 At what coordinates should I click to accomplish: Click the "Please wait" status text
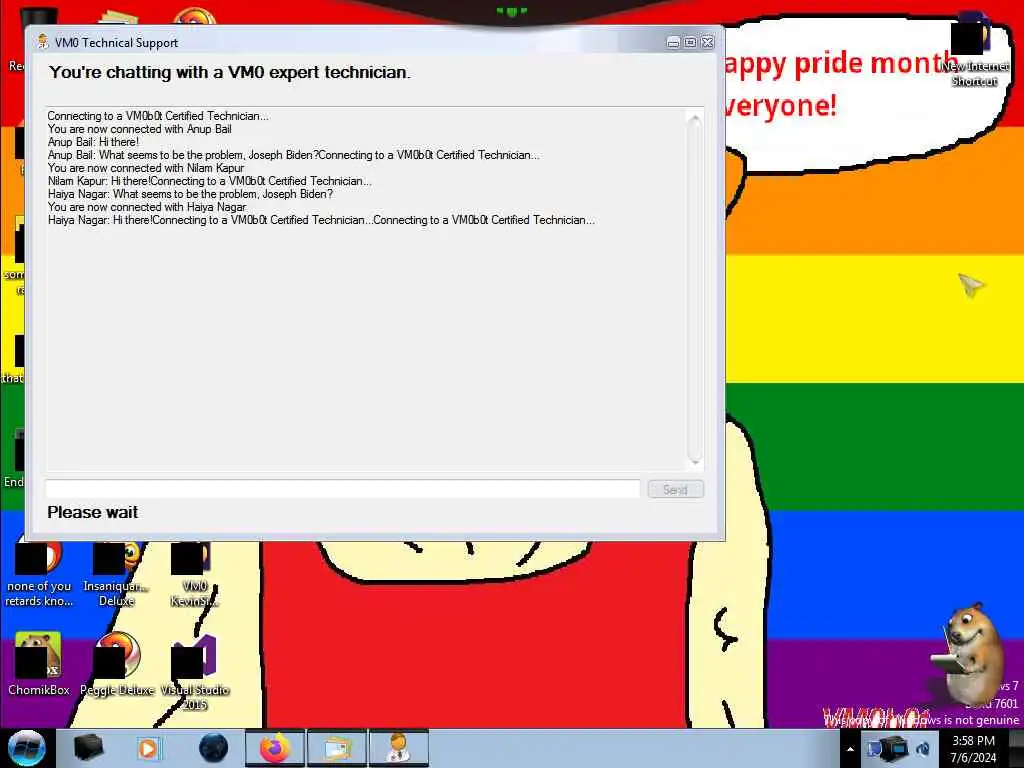pos(93,512)
